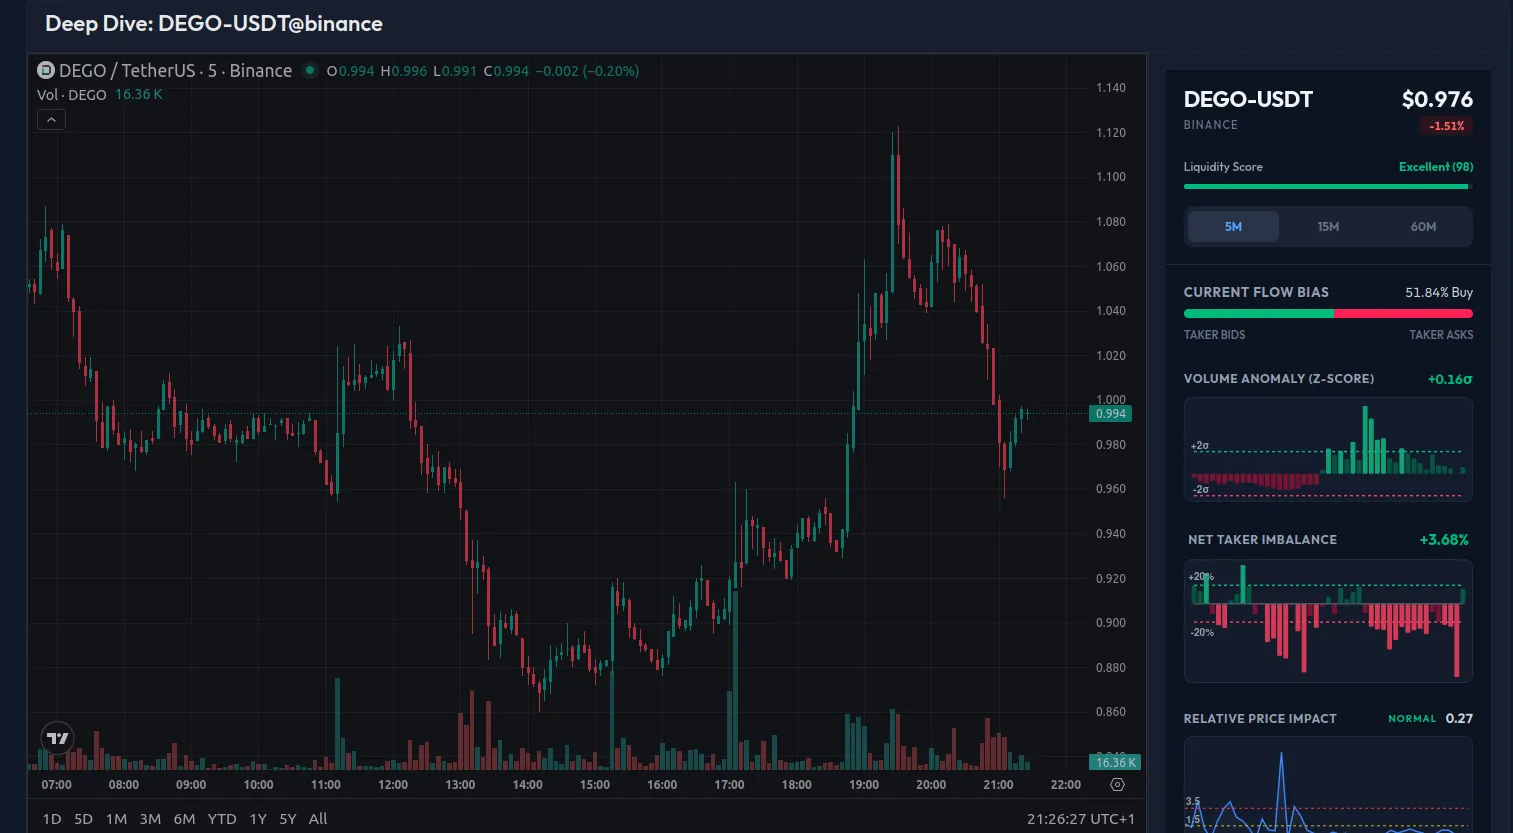Click the Excellent (98) liquidity score label

[1436, 166]
